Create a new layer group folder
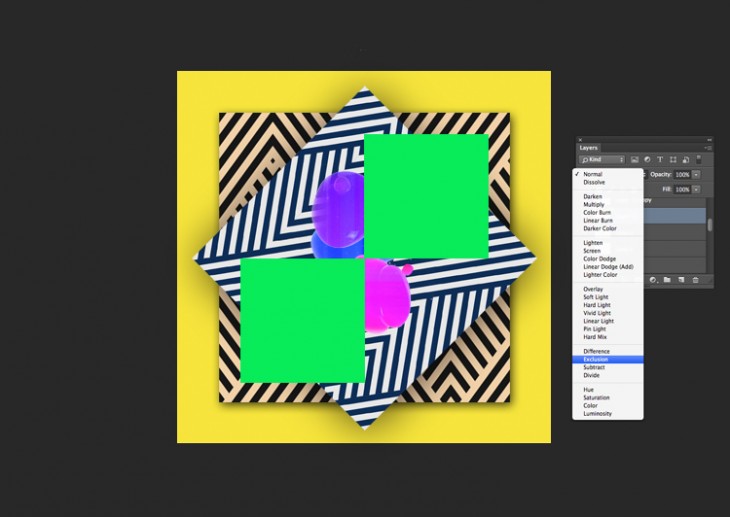This screenshot has width=730, height=517. [x=667, y=280]
